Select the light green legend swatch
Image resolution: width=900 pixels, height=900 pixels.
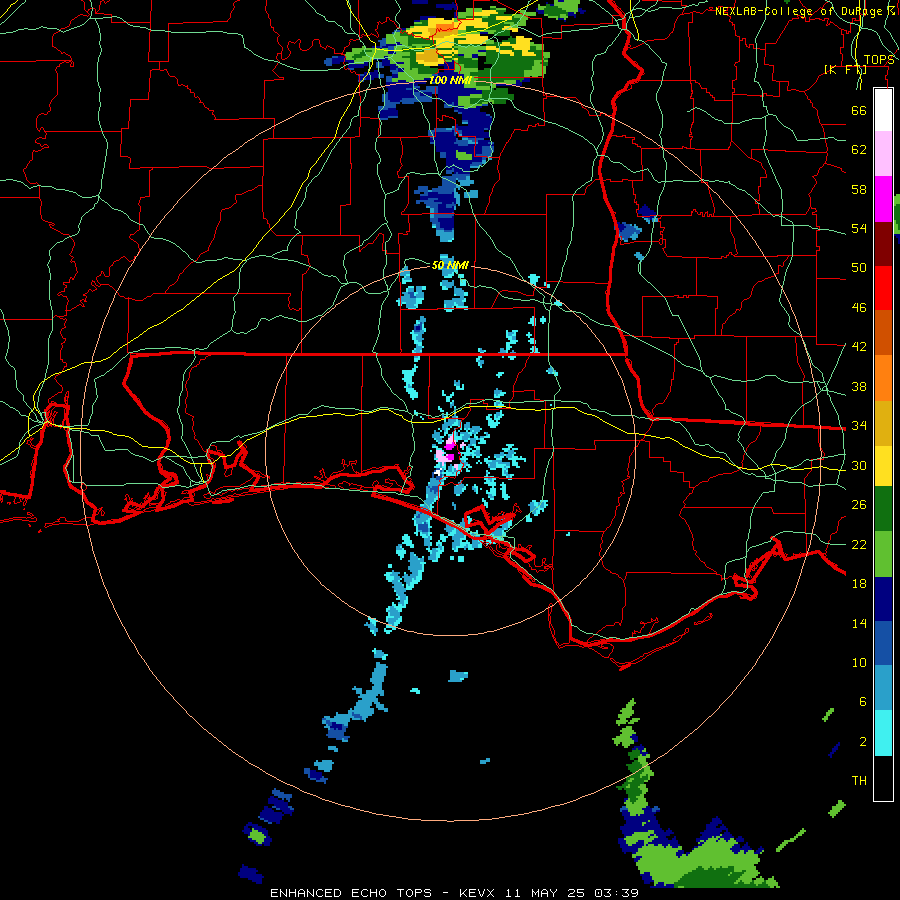coord(883,554)
